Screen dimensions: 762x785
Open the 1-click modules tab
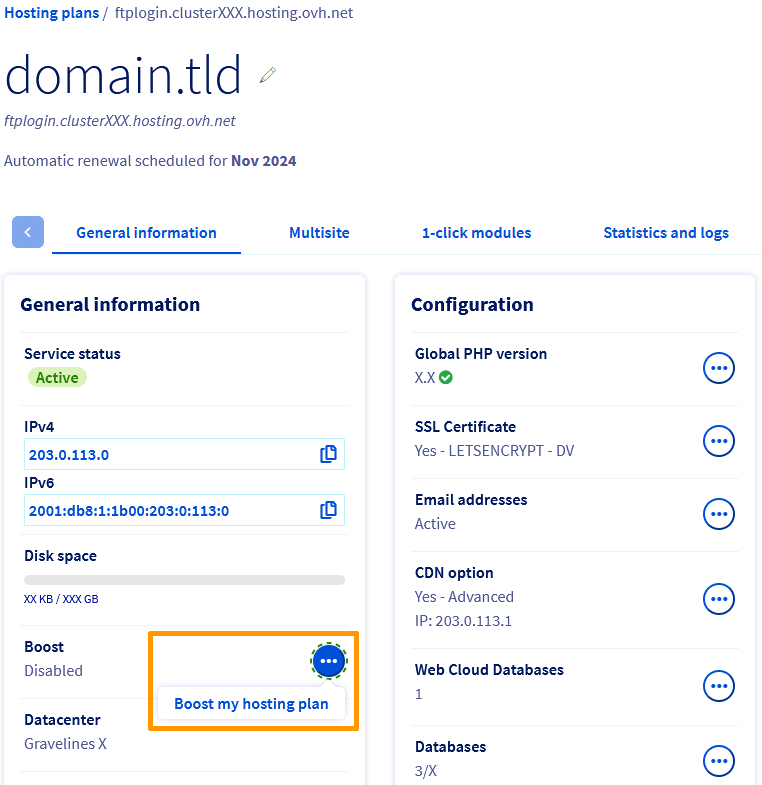pyautogui.click(x=476, y=233)
